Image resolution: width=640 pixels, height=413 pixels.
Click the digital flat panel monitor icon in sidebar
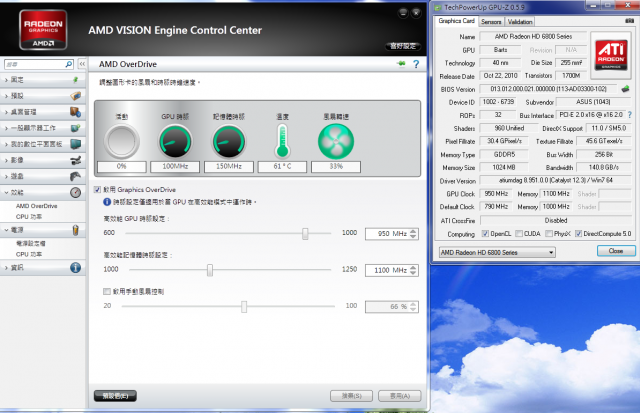[x=76, y=144]
